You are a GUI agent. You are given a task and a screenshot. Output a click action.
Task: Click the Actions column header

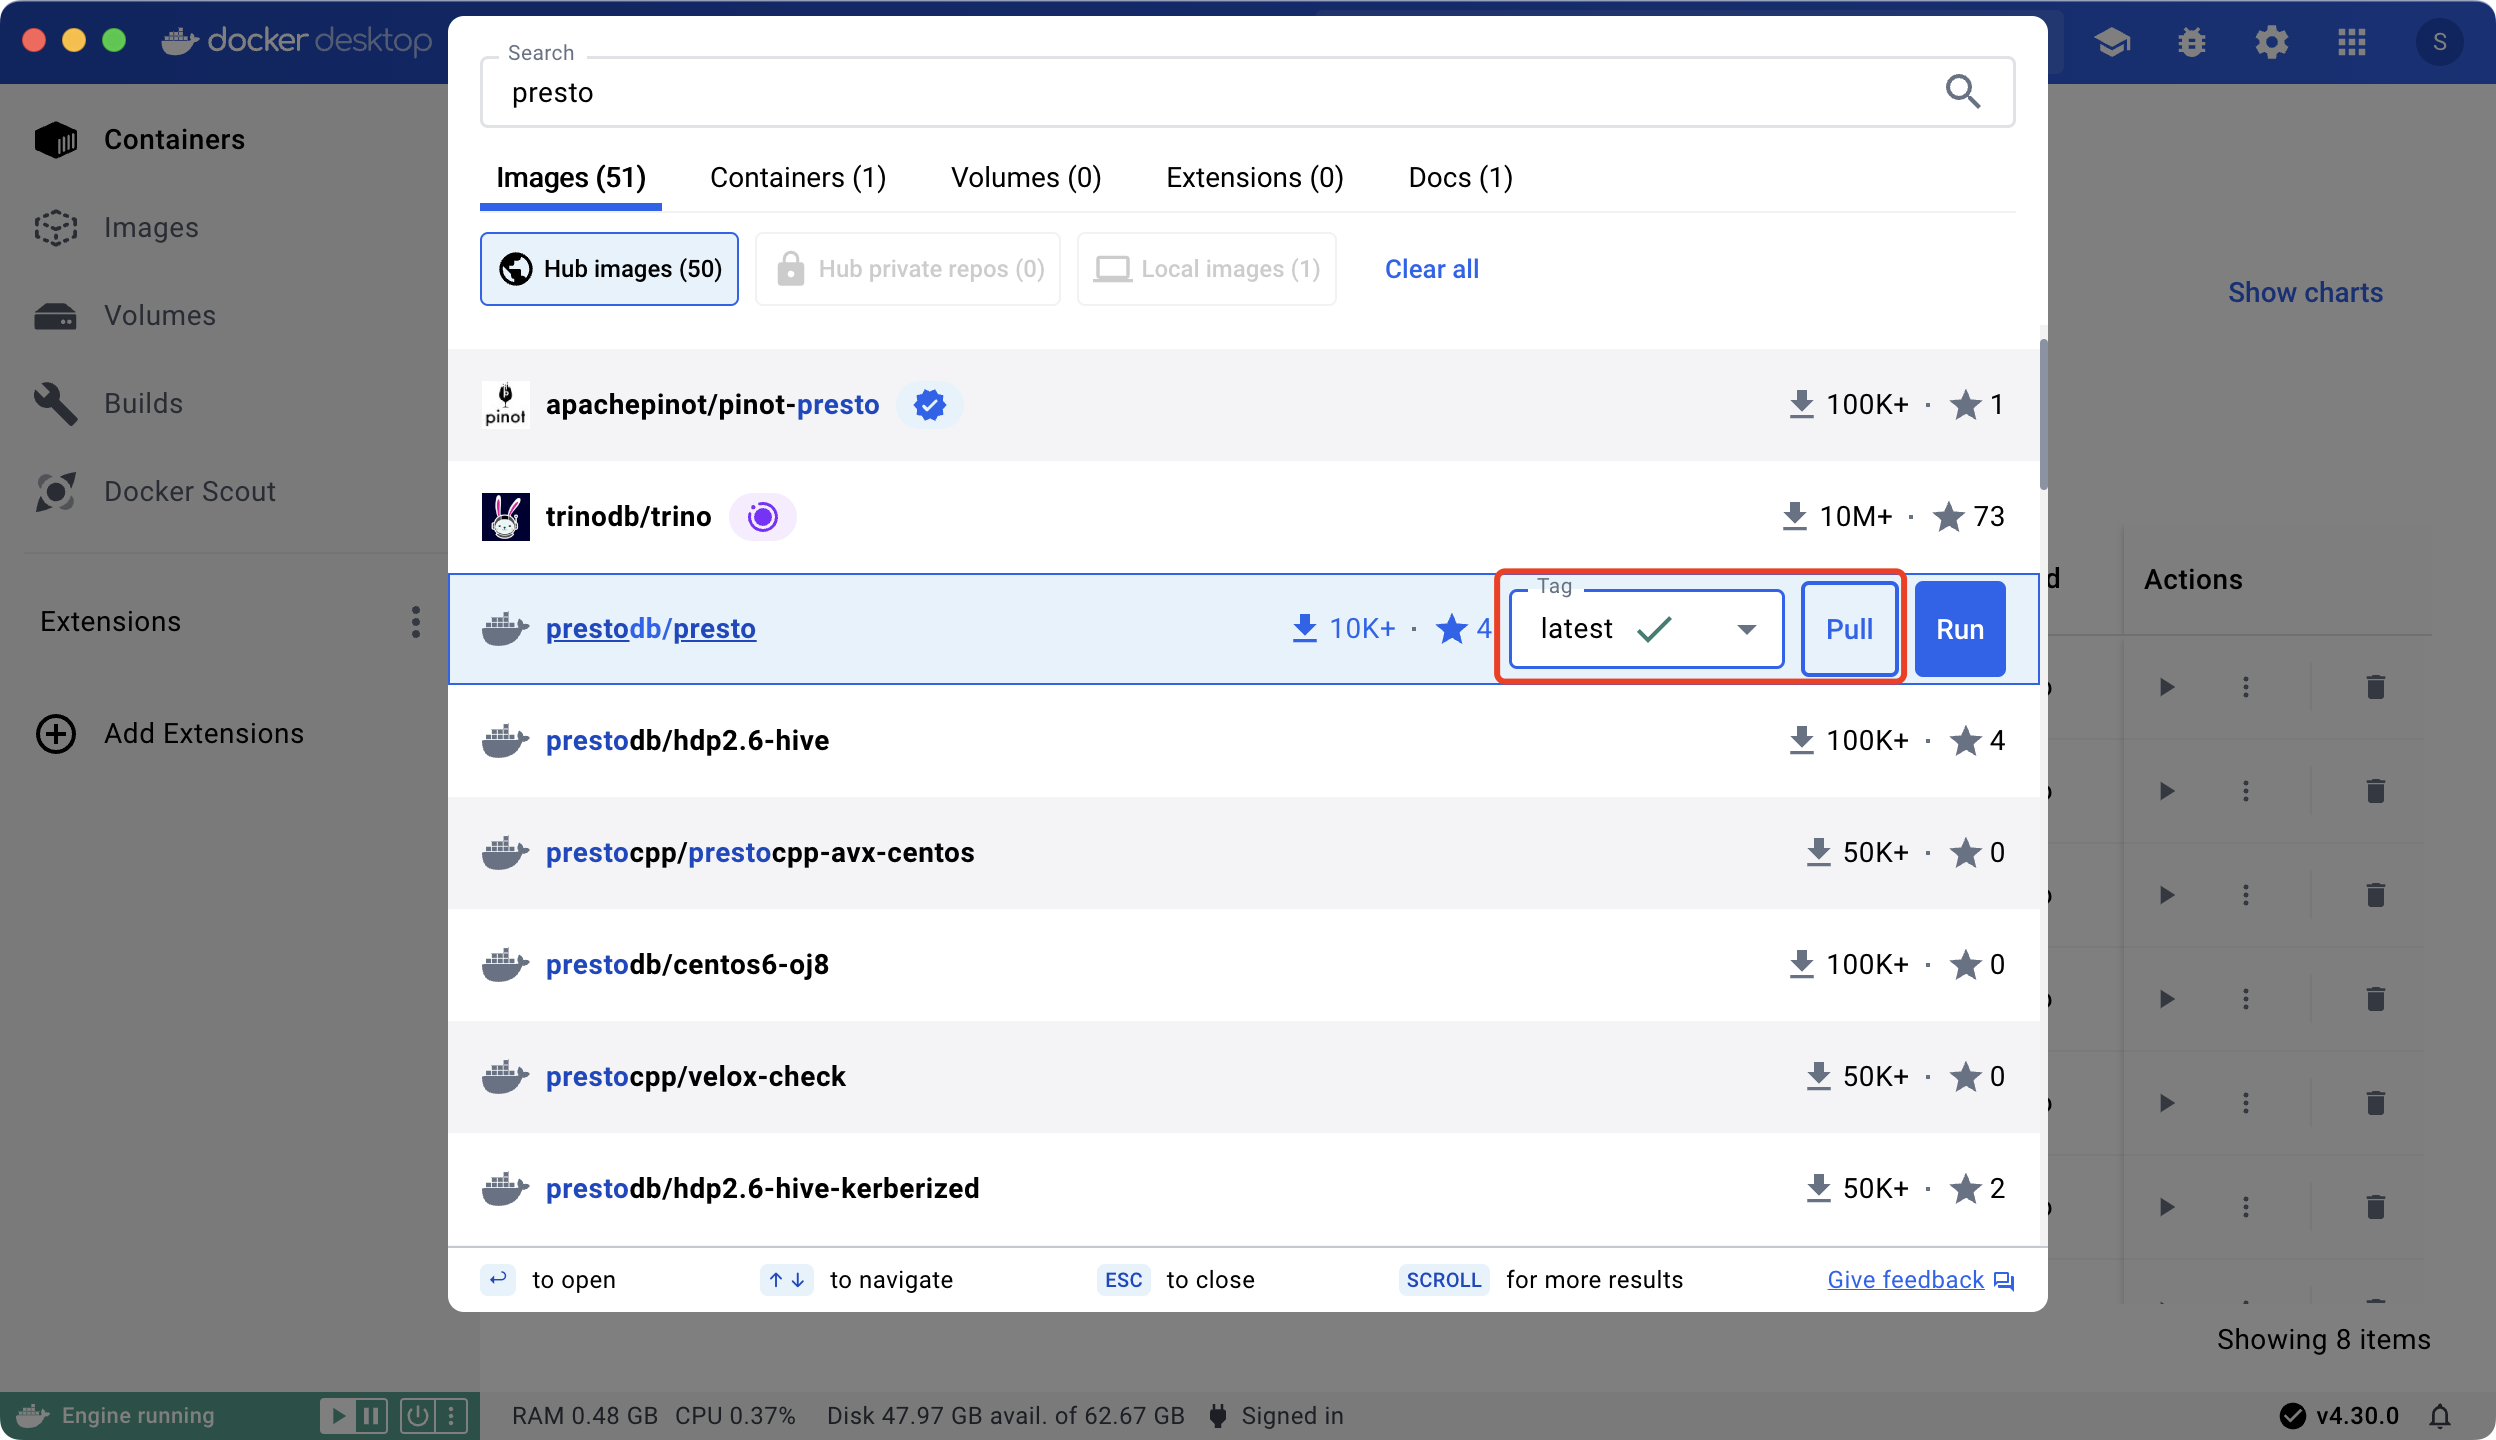pyautogui.click(x=2193, y=580)
